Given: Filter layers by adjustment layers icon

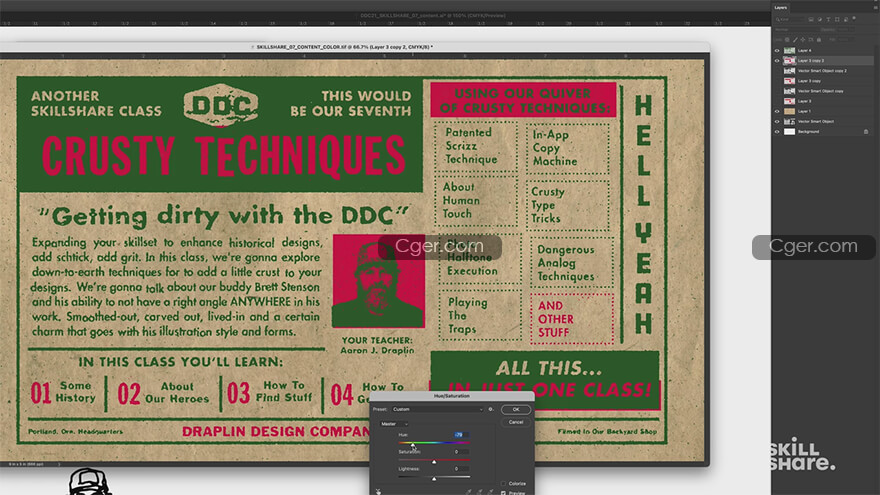Looking at the screenshot, I should point(820,19).
